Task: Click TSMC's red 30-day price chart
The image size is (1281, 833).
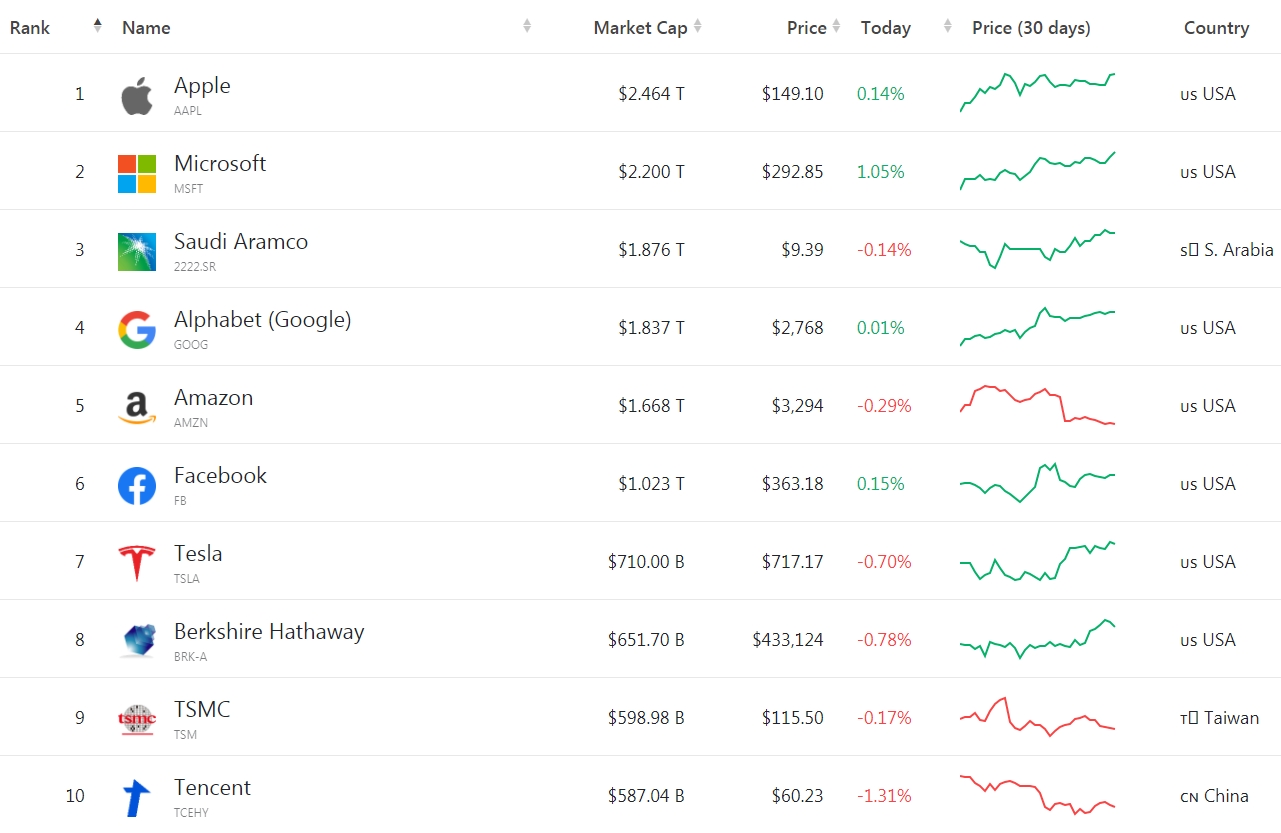Action: [x=1037, y=717]
